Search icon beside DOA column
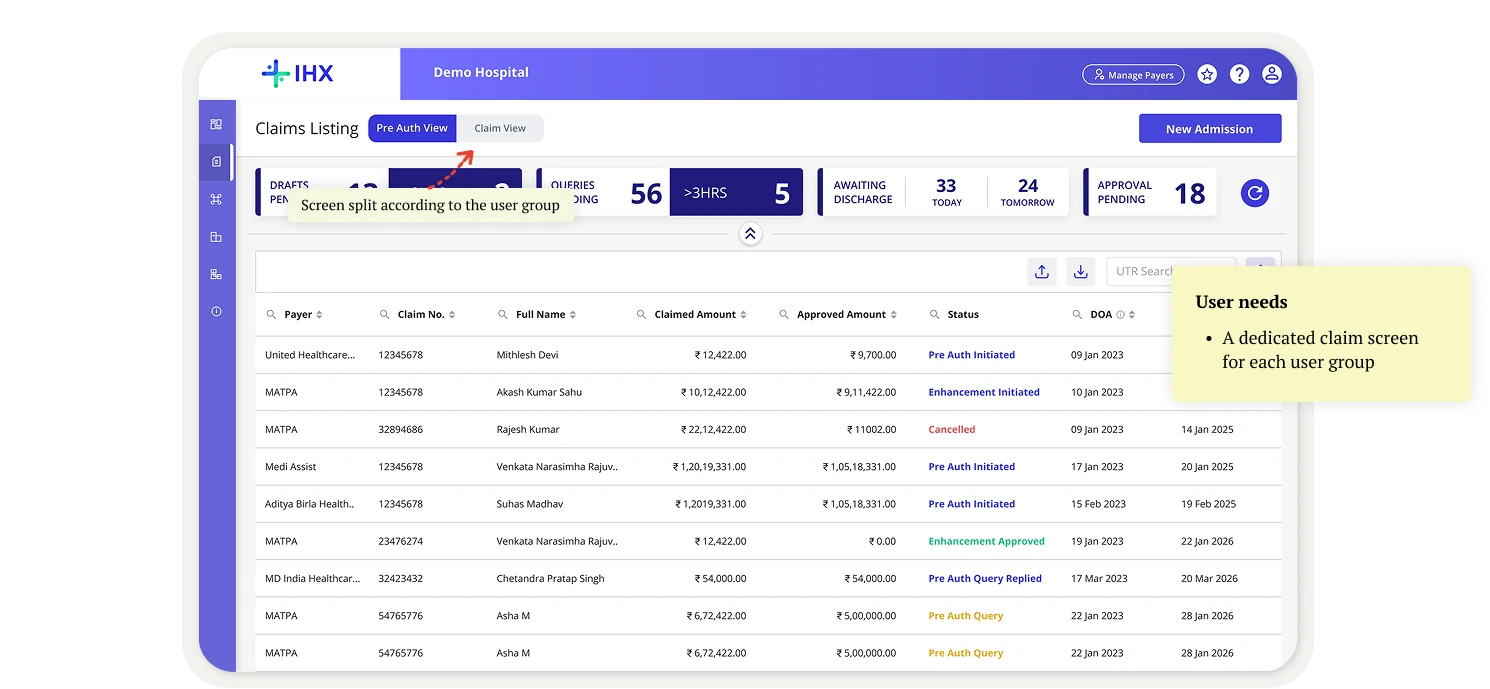The width and height of the screenshot is (1490, 689). (1077, 314)
